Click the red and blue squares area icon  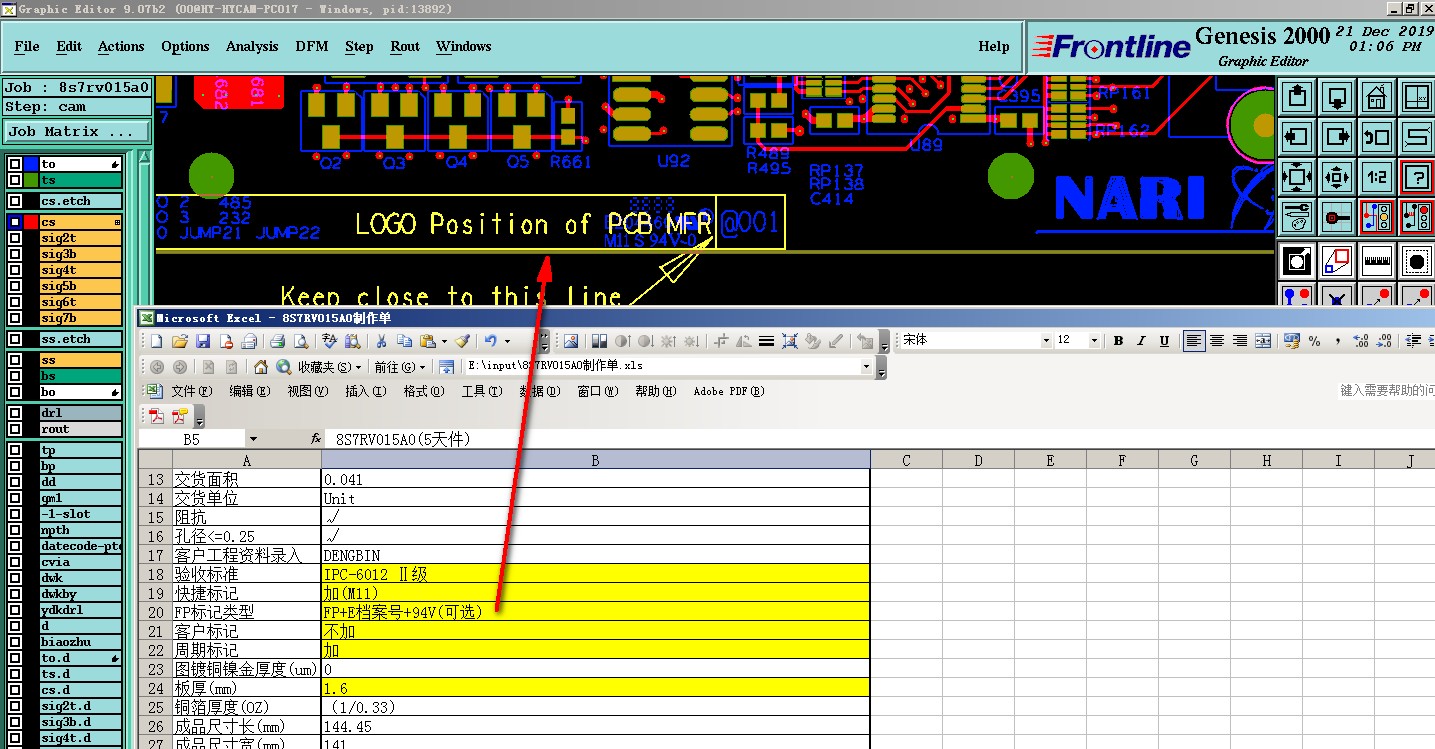click(x=1337, y=261)
